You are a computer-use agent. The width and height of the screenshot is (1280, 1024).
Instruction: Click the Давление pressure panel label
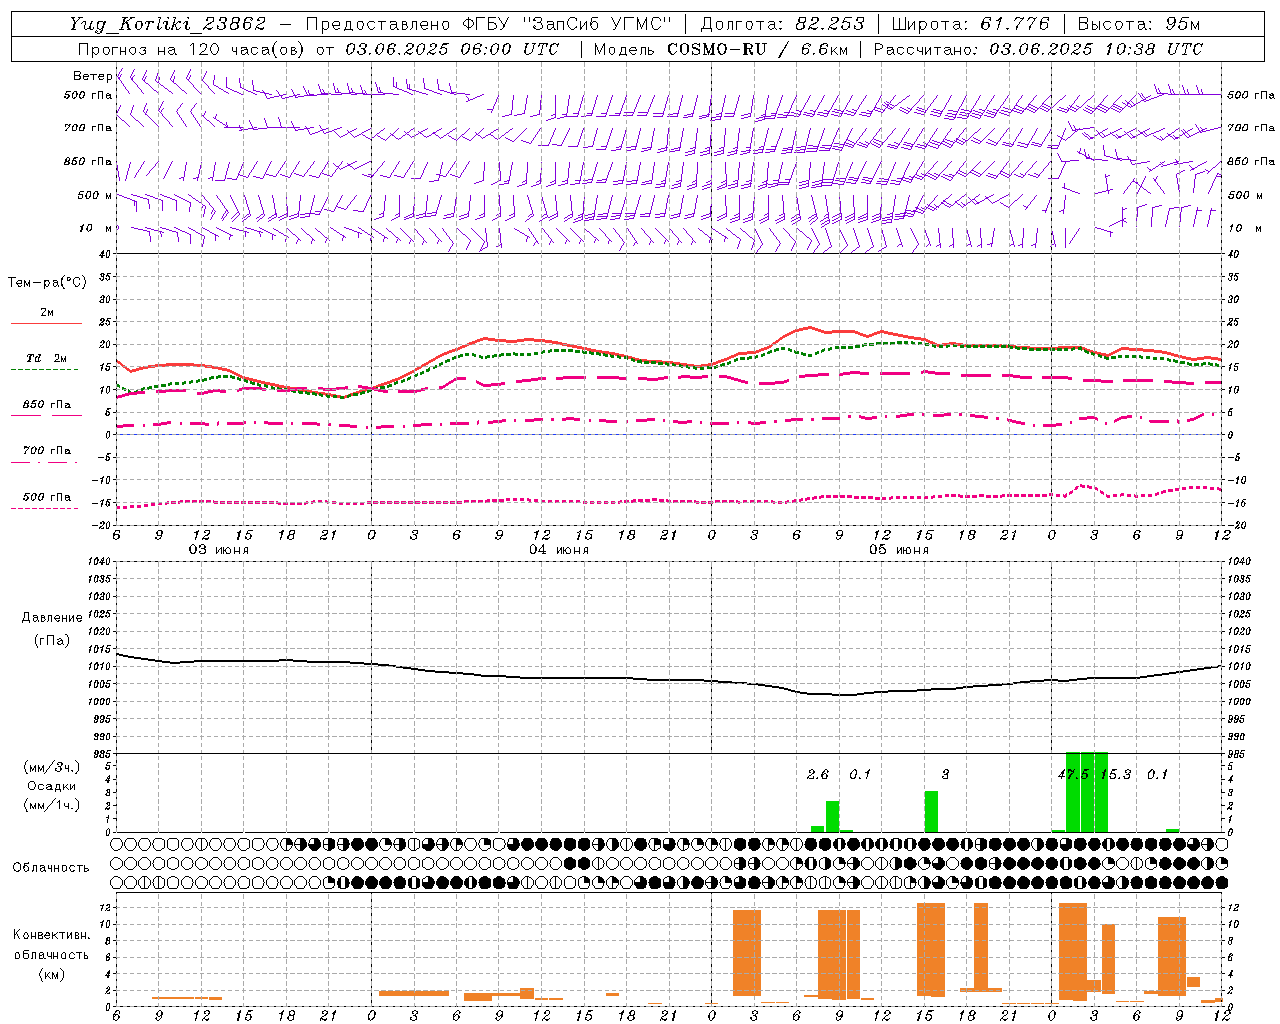click(50, 618)
